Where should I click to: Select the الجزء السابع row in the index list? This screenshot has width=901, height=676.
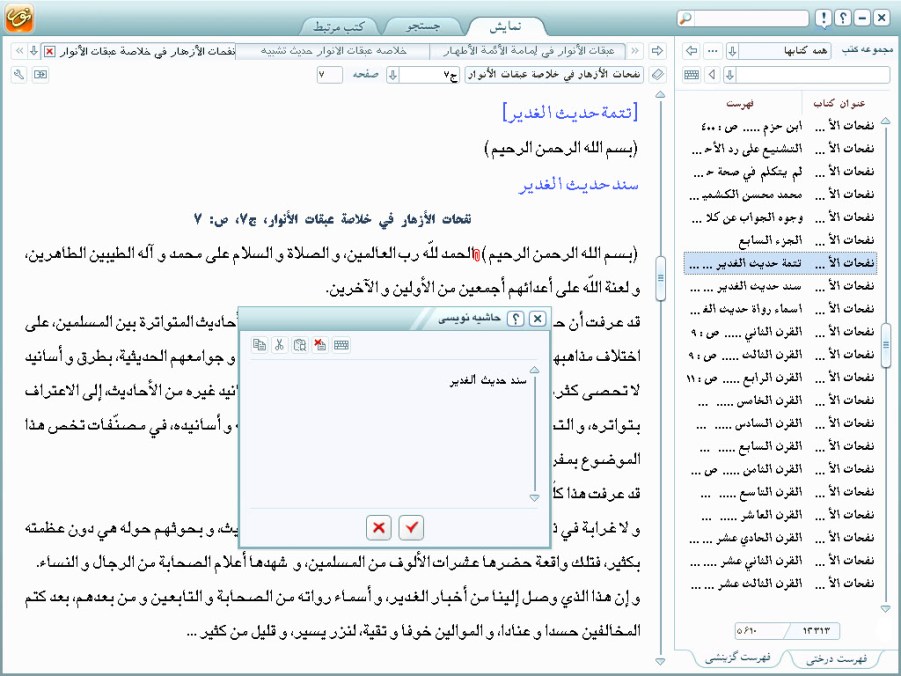pos(781,240)
